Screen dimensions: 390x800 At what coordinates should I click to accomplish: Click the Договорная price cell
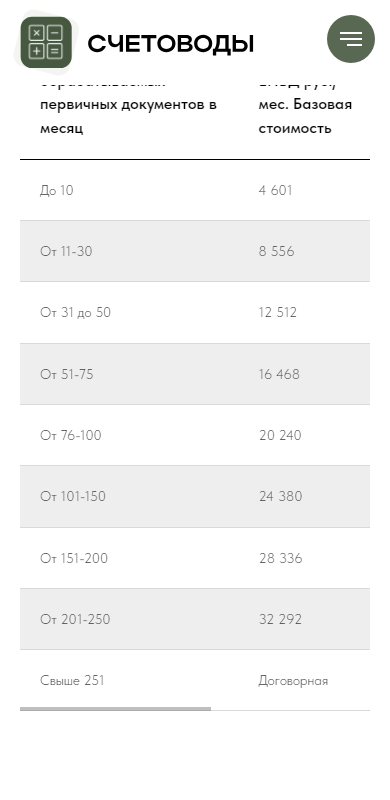pyautogui.click(x=294, y=681)
